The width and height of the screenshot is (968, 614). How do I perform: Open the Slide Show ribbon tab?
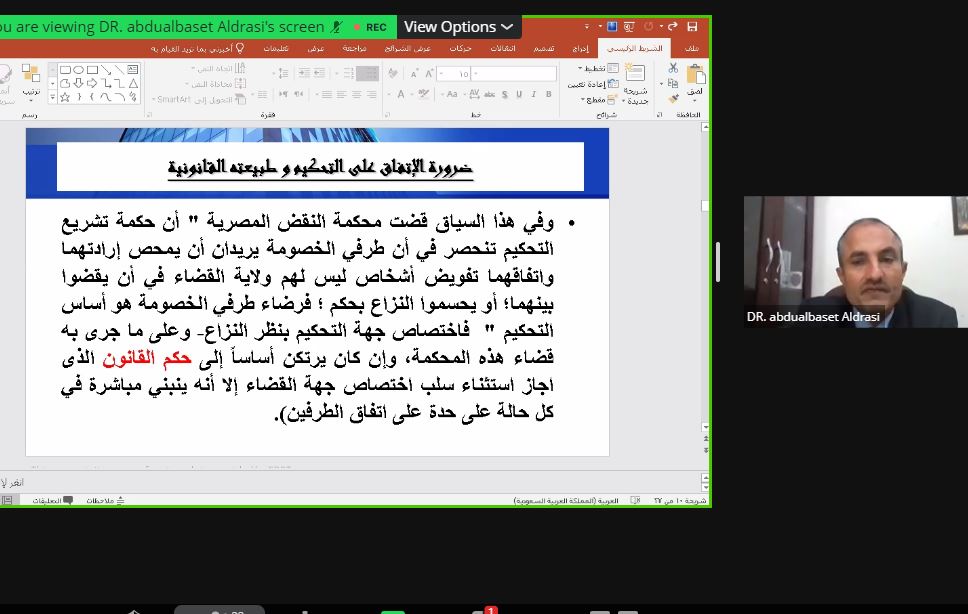pos(407,48)
